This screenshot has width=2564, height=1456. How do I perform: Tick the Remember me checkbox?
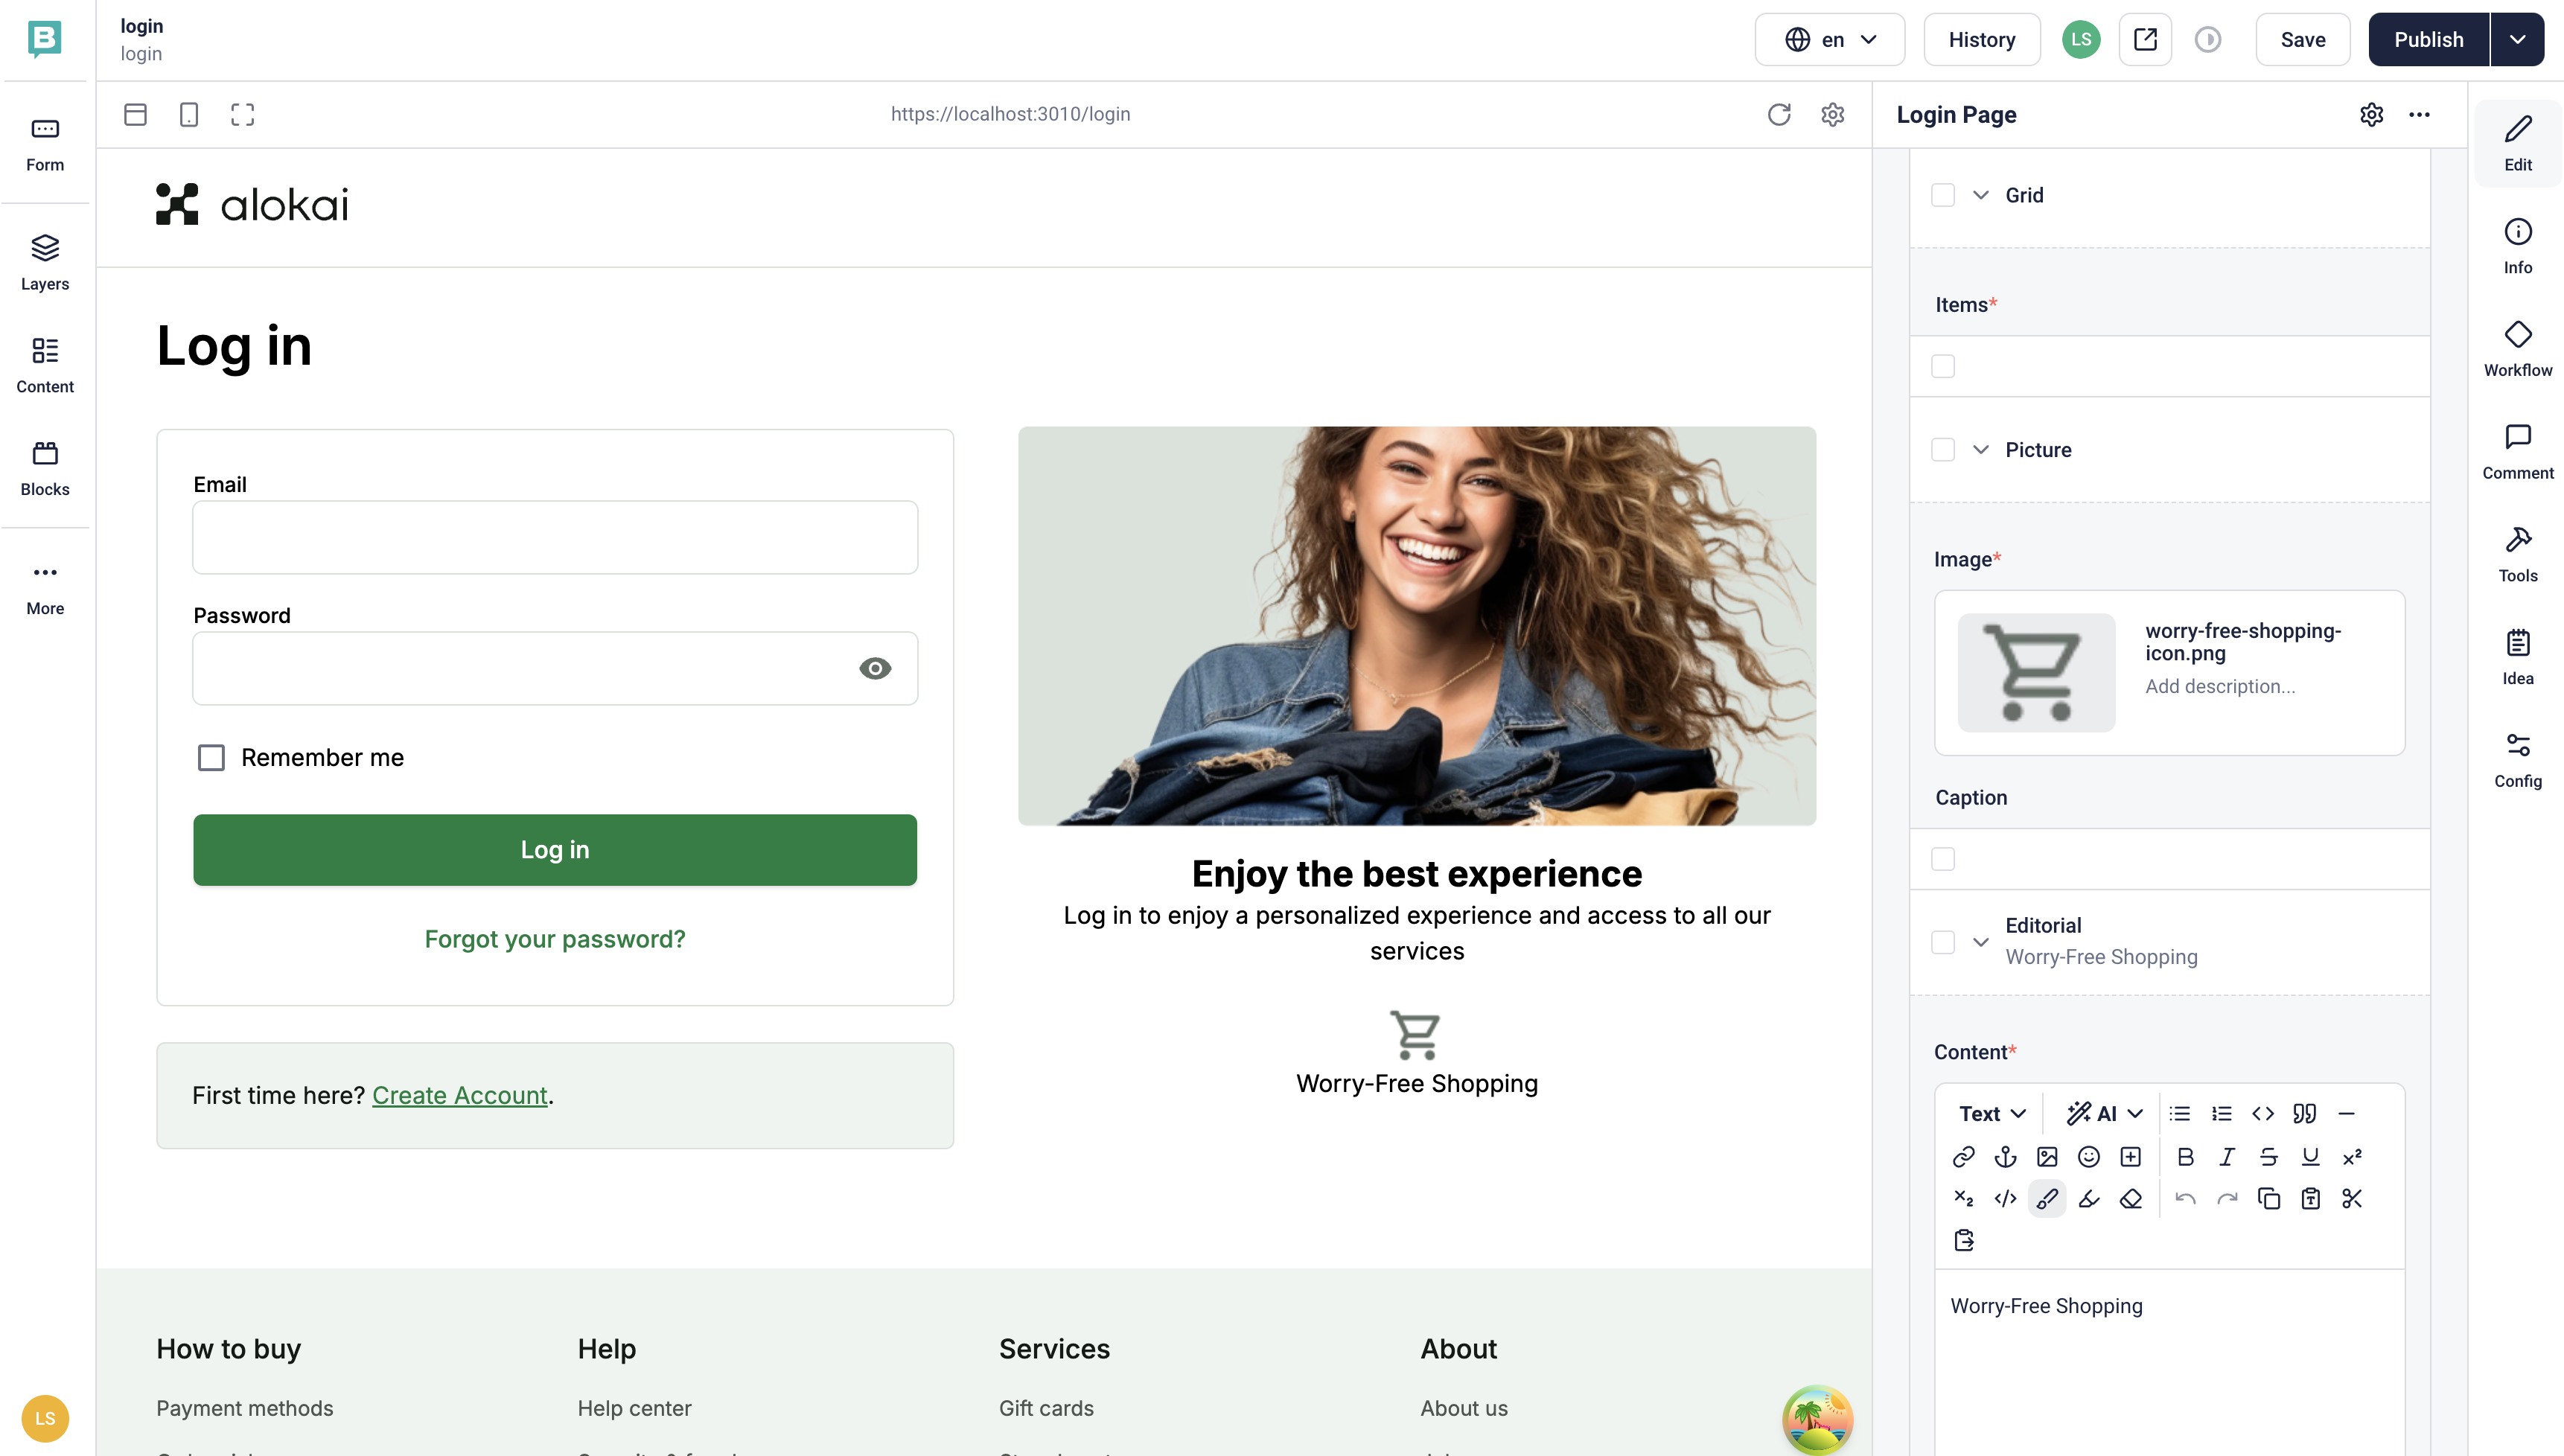(211, 757)
